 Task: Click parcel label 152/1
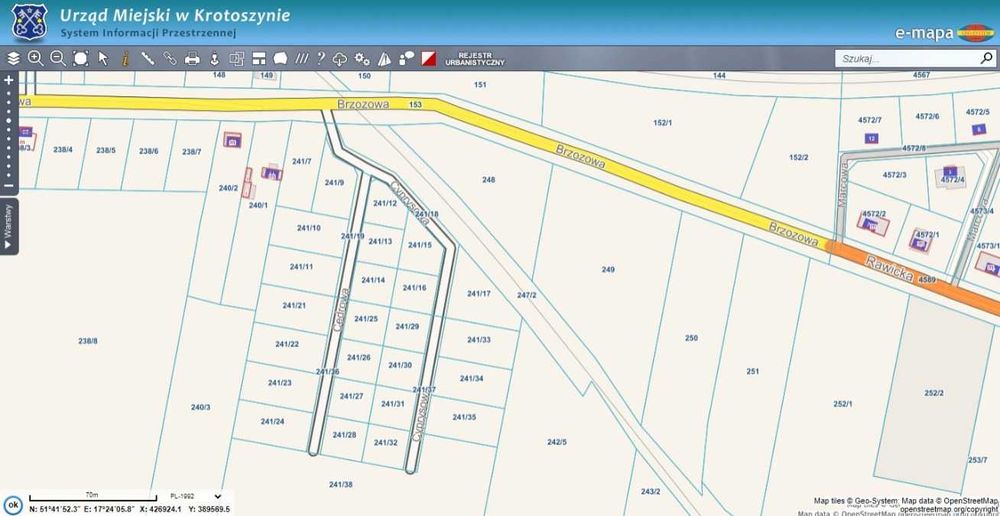[663, 122]
